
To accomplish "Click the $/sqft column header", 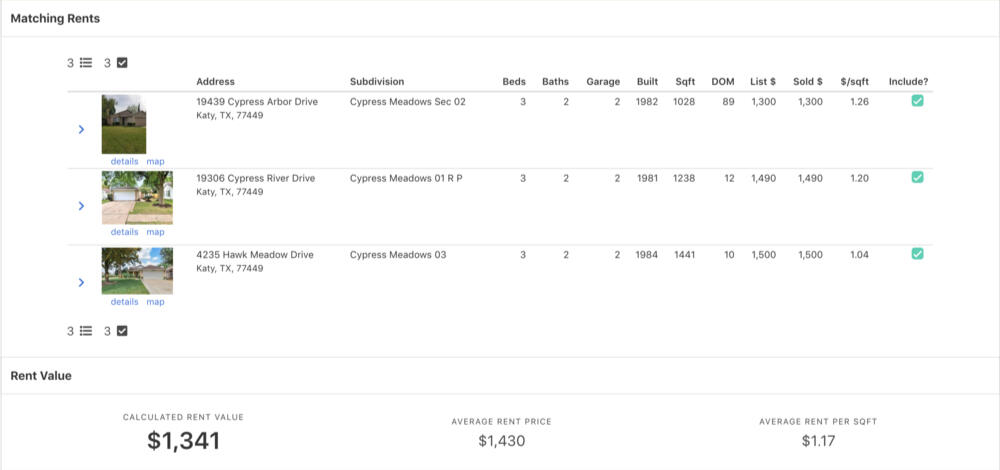I will [x=855, y=82].
